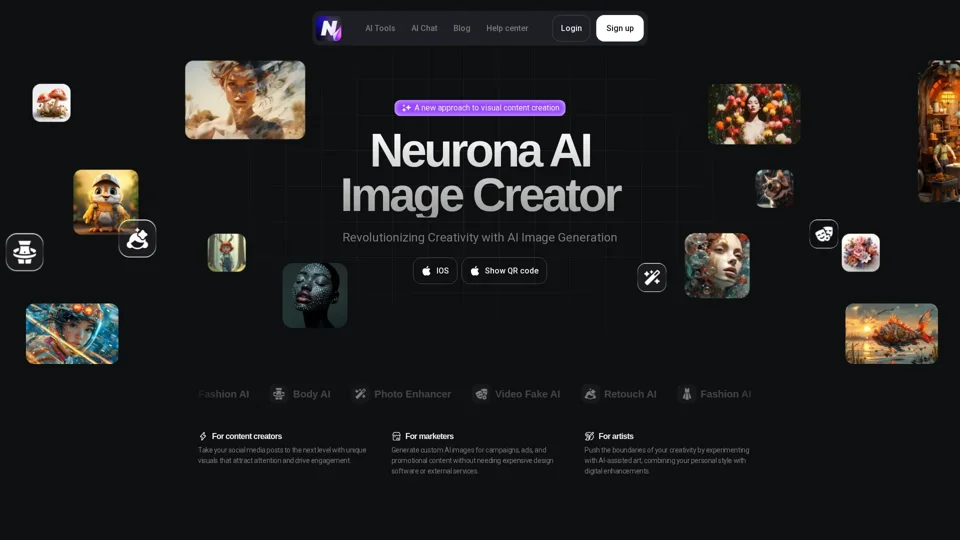
Task: Open the AI Tools menu item
Action: pyautogui.click(x=380, y=28)
